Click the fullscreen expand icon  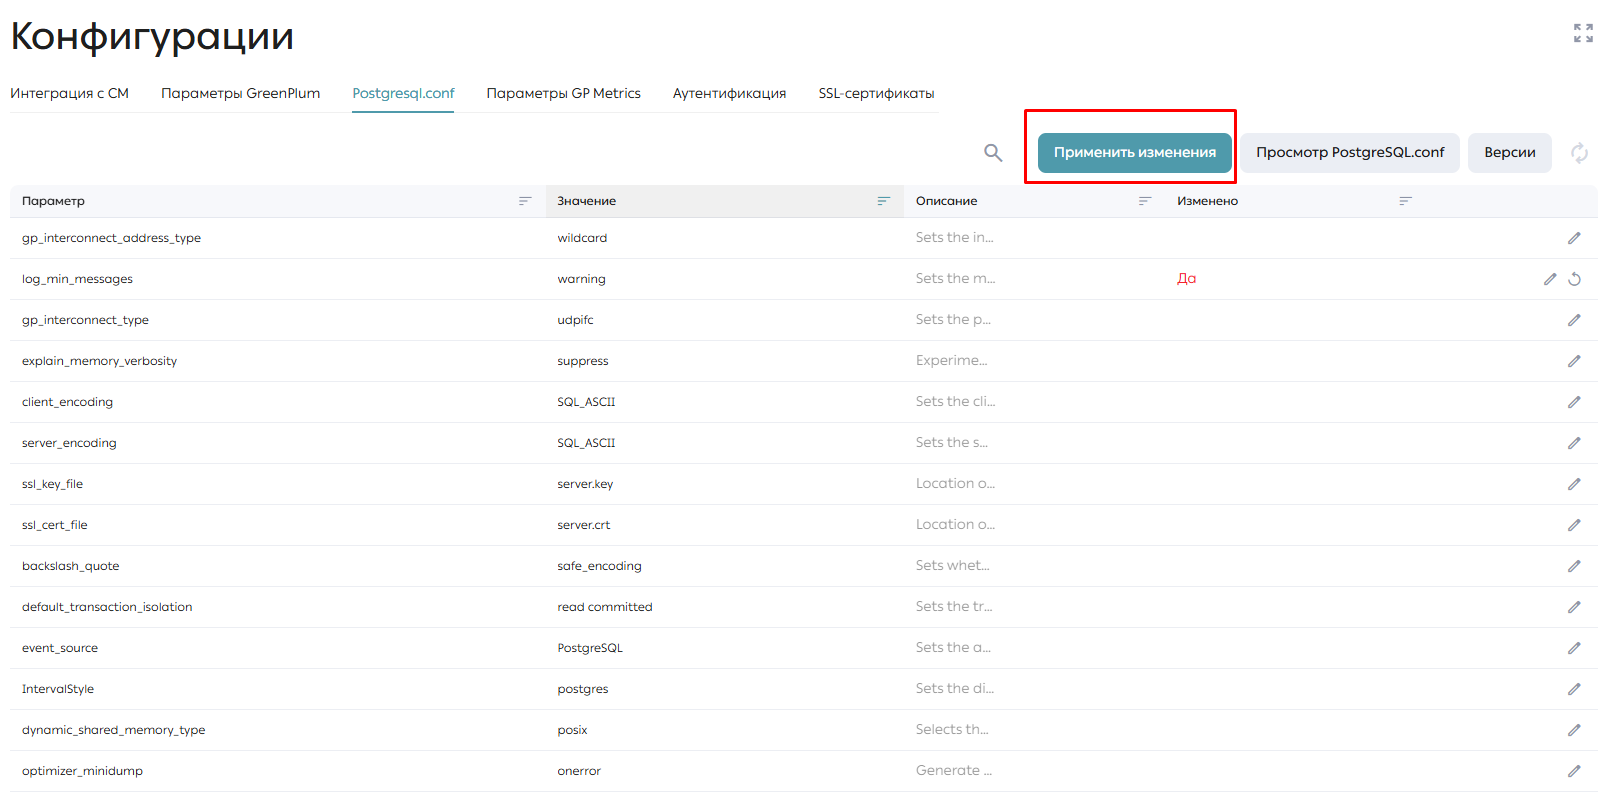1583,33
